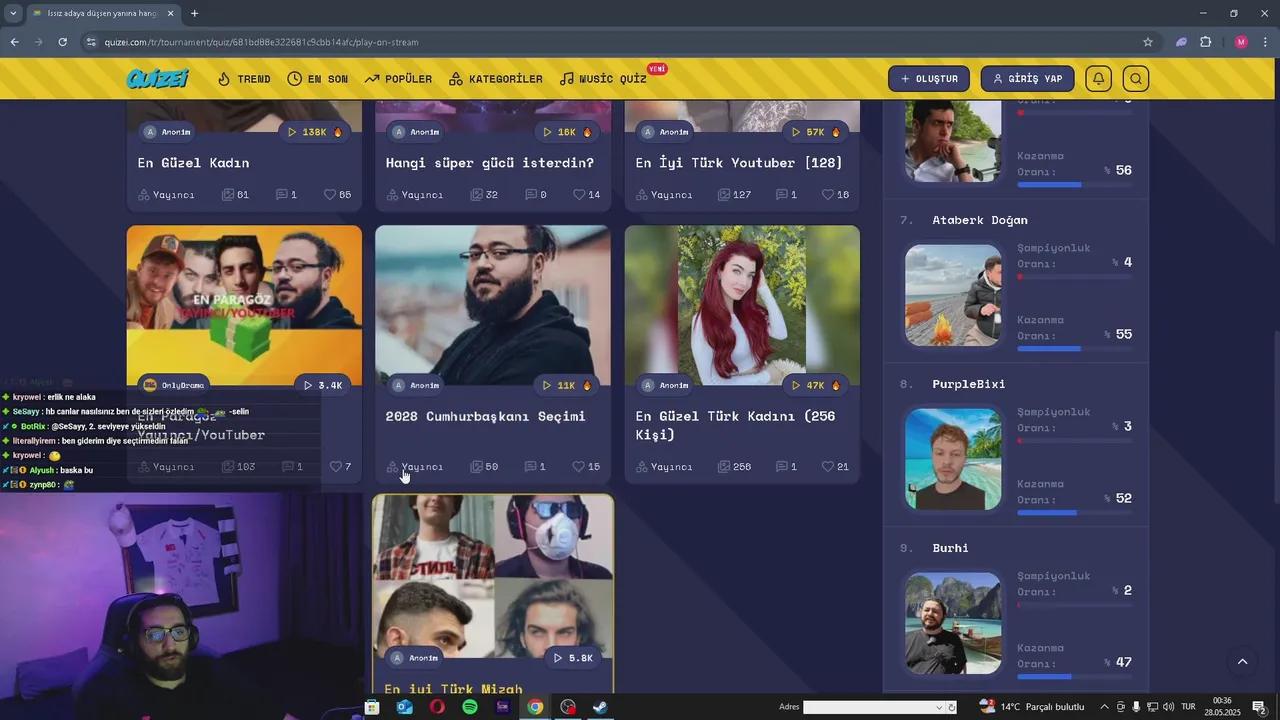Open Outlook from the taskbar
Image resolution: width=1280 pixels, height=720 pixels.
pyautogui.click(x=404, y=707)
